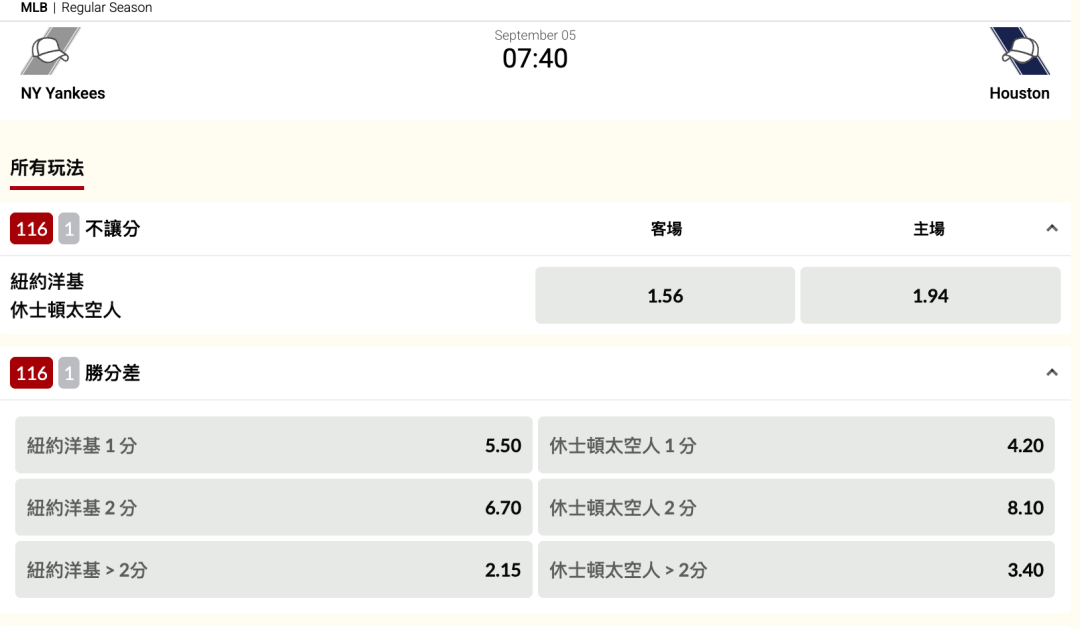Click the MLB league label

pyautogui.click(x=34, y=8)
